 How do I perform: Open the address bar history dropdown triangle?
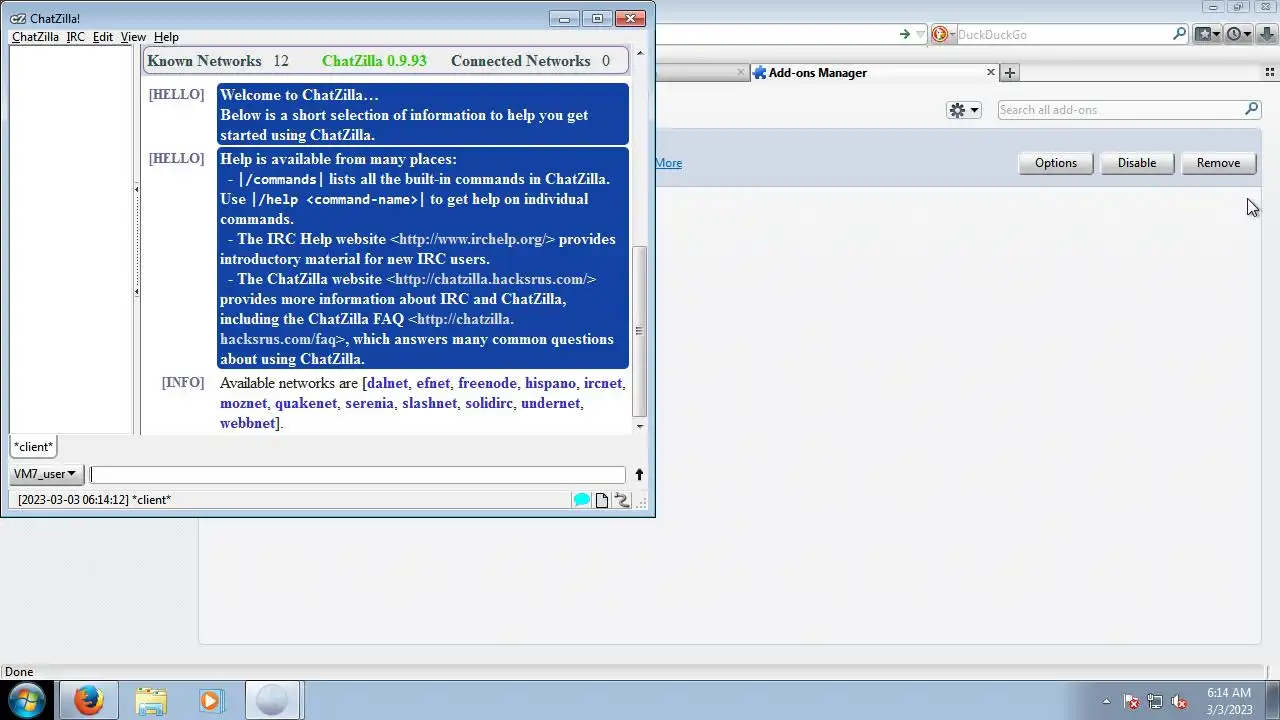(921, 35)
